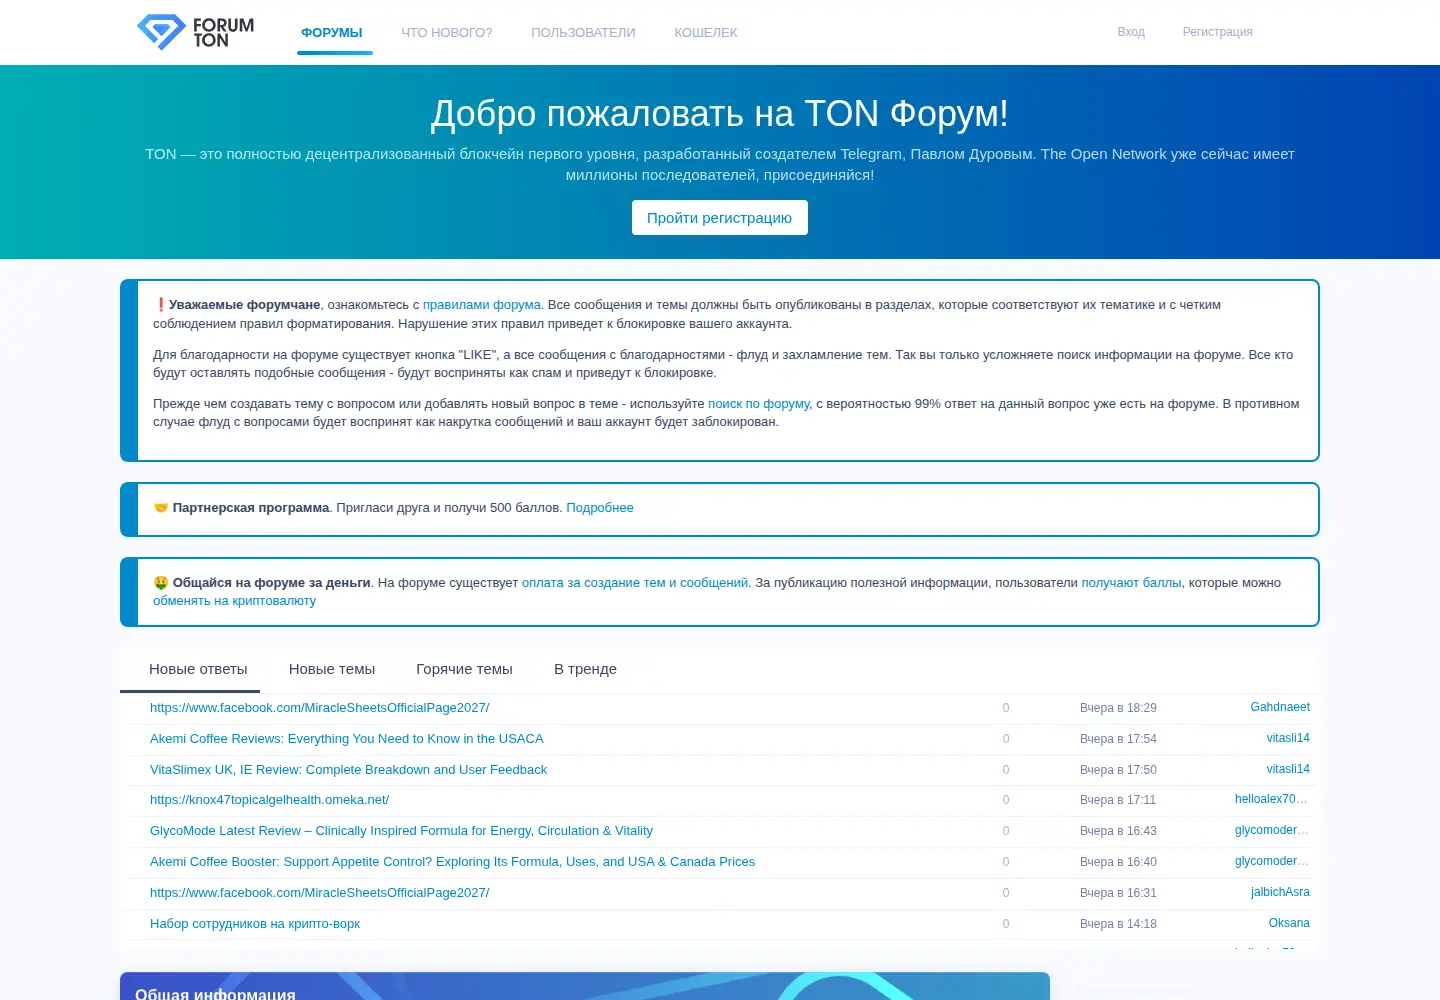The image size is (1440, 1000).
Task: Open MiracleSheets topic posted by Gahdnaeet
Action: point(320,708)
